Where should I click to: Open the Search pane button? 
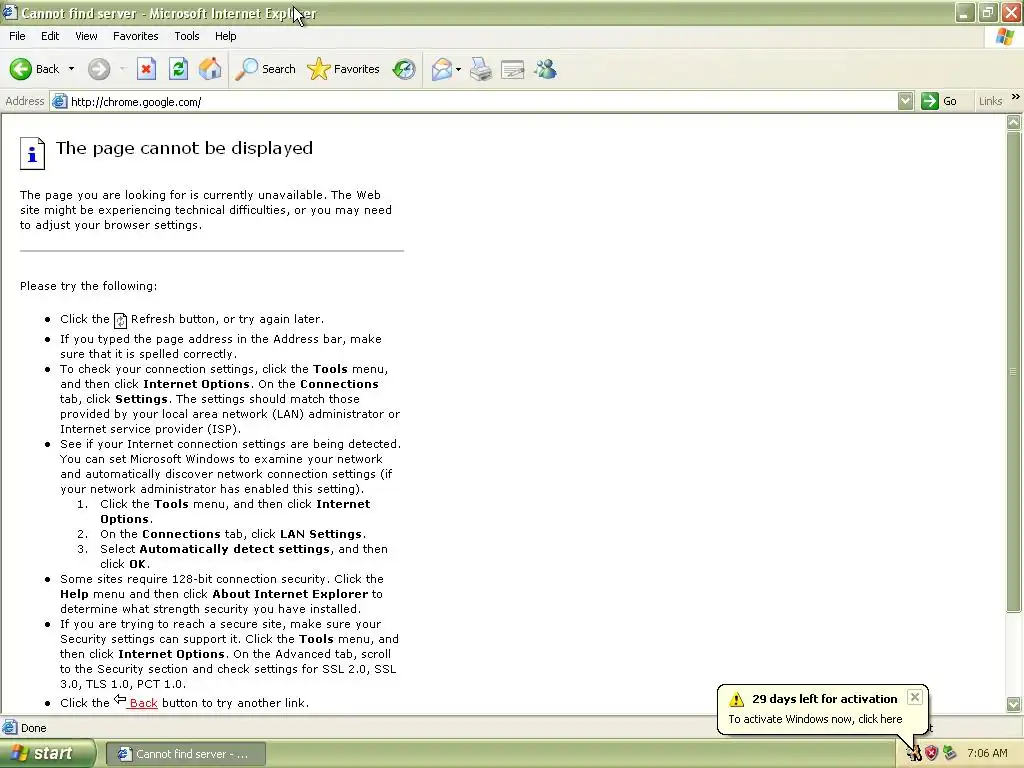(265, 69)
